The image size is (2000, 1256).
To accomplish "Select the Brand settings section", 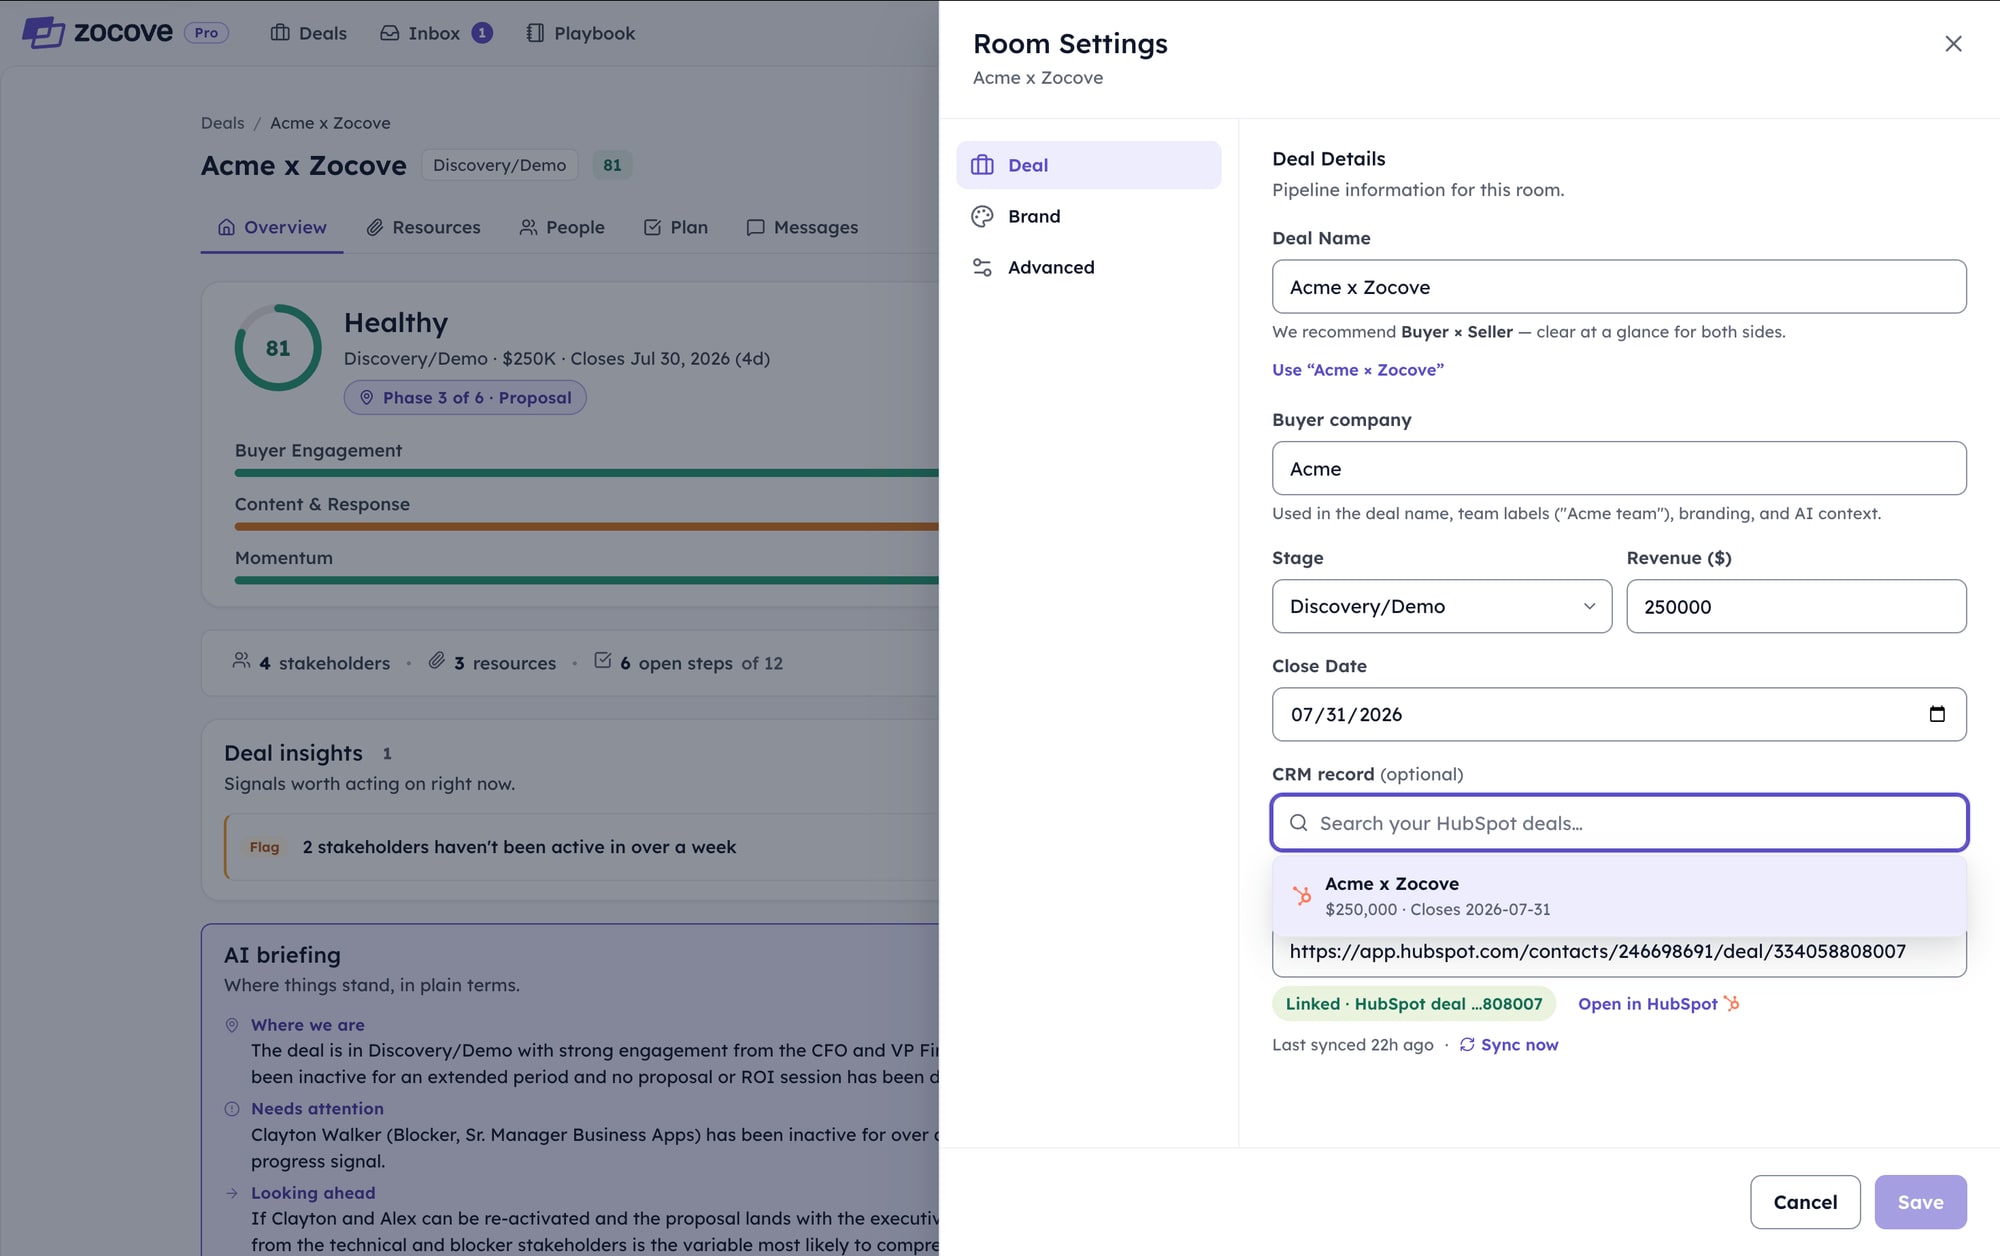I will click(1088, 216).
